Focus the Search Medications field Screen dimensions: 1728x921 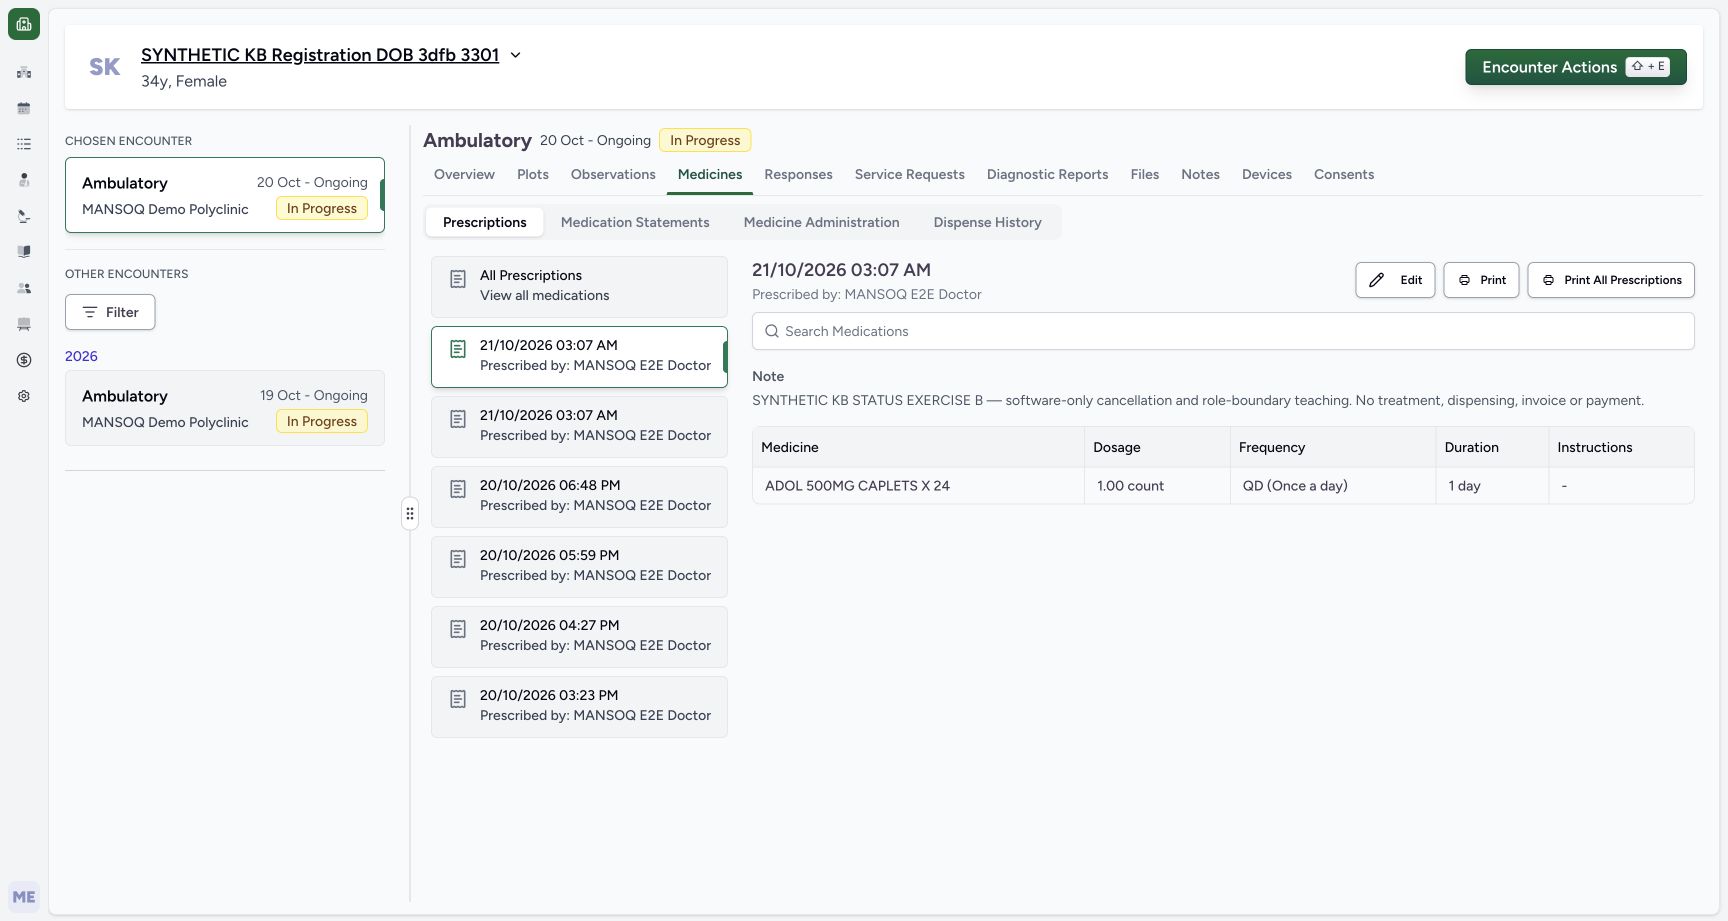[x=1223, y=331]
